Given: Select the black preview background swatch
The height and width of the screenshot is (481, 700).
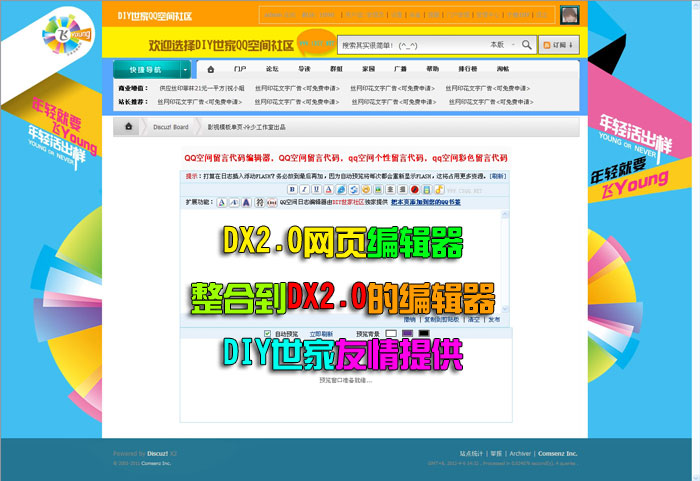Looking at the screenshot, I should tap(424, 333).
